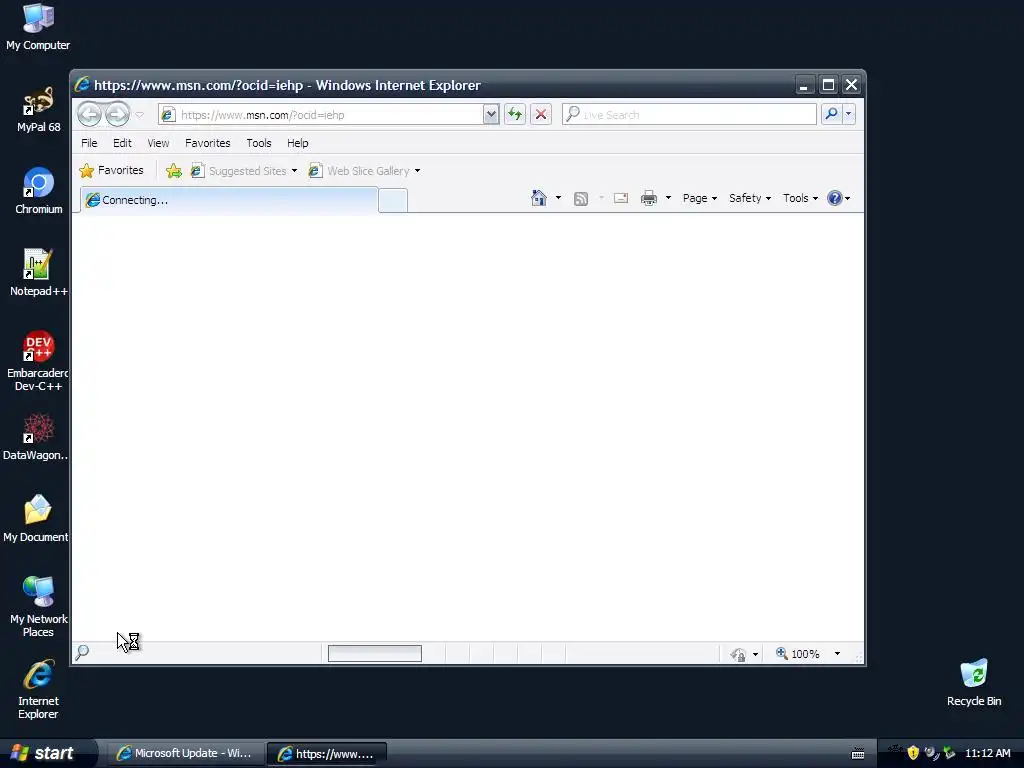This screenshot has height=768, width=1024.
Task: Click the Windows Start button
Action: [x=48, y=753]
